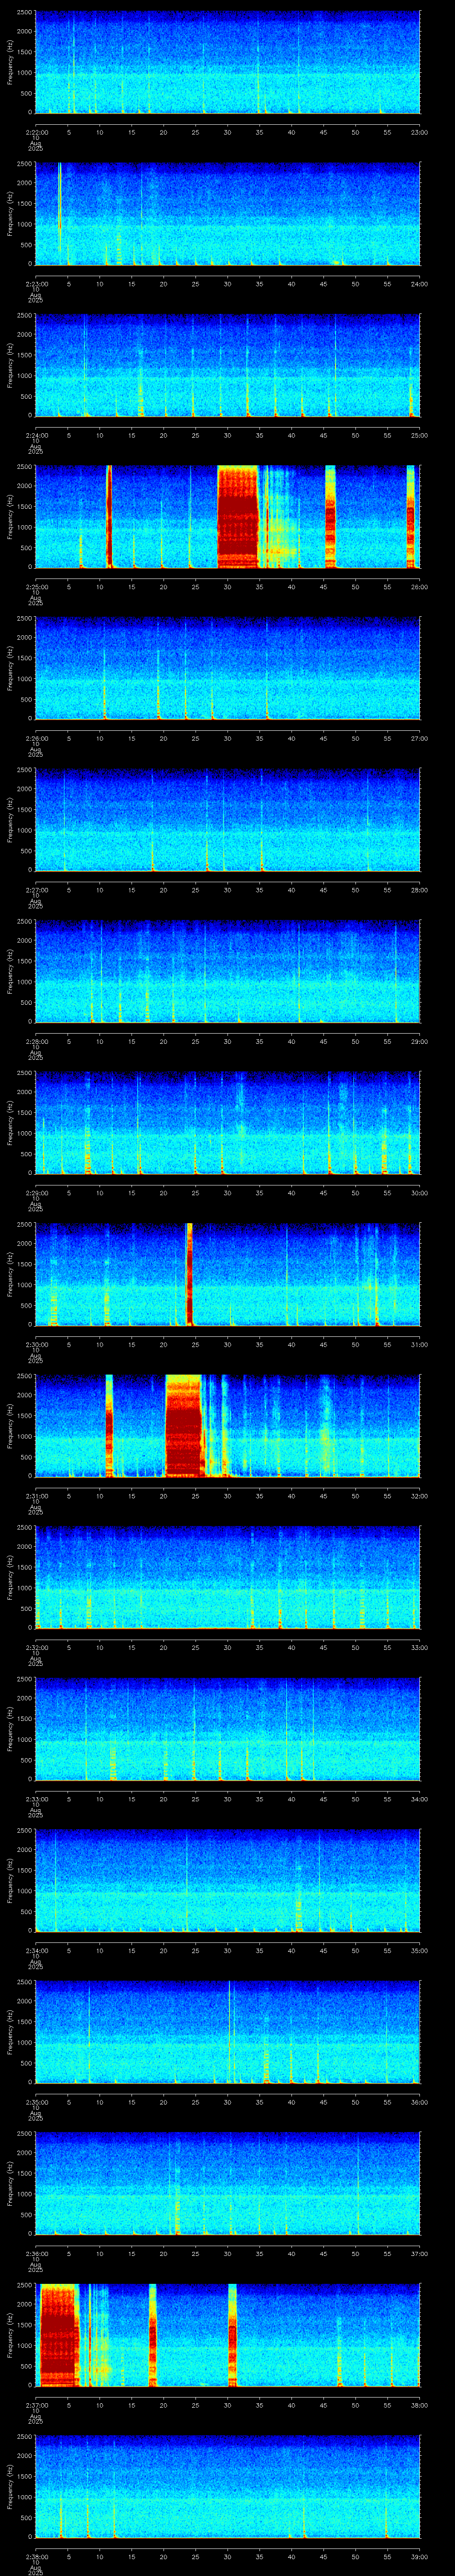Click the 2:31:00 start time label
Viewport: 455px width, 2576px height.
(36, 1496)
